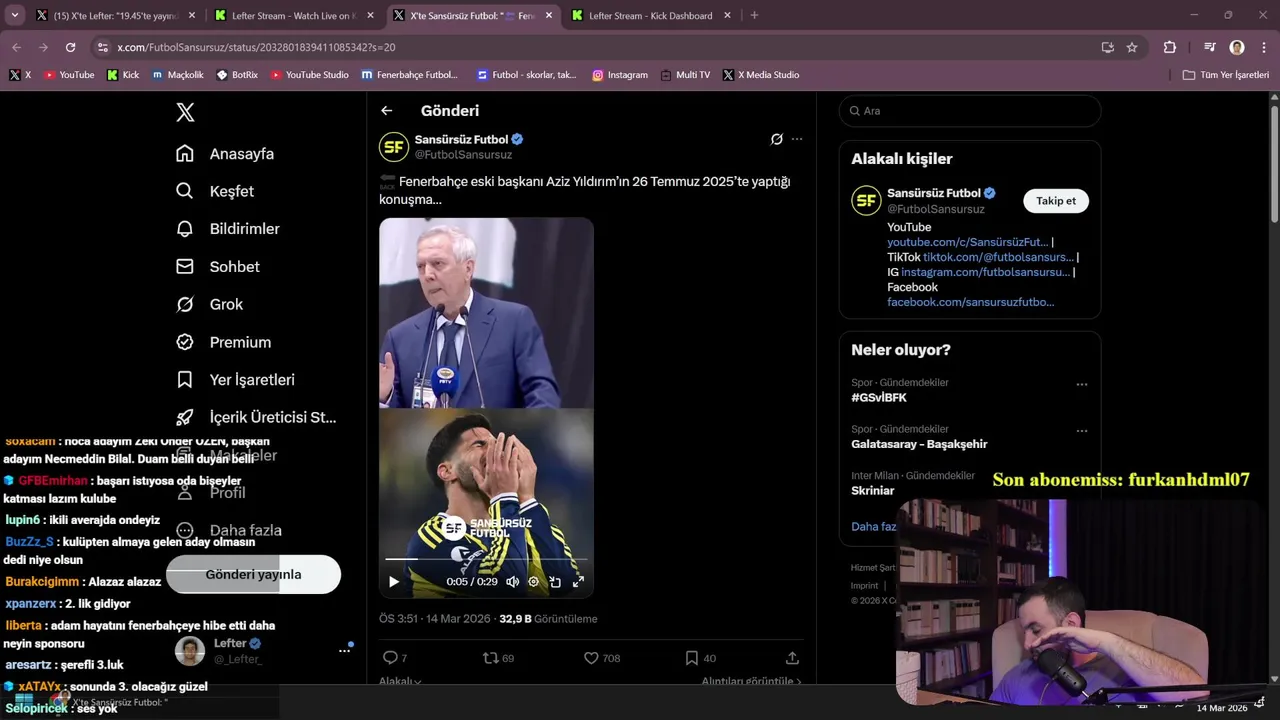Expand the Alakalı sort dropdown
This screenshot has height=720, width=1280.
[x=400, y=681]
